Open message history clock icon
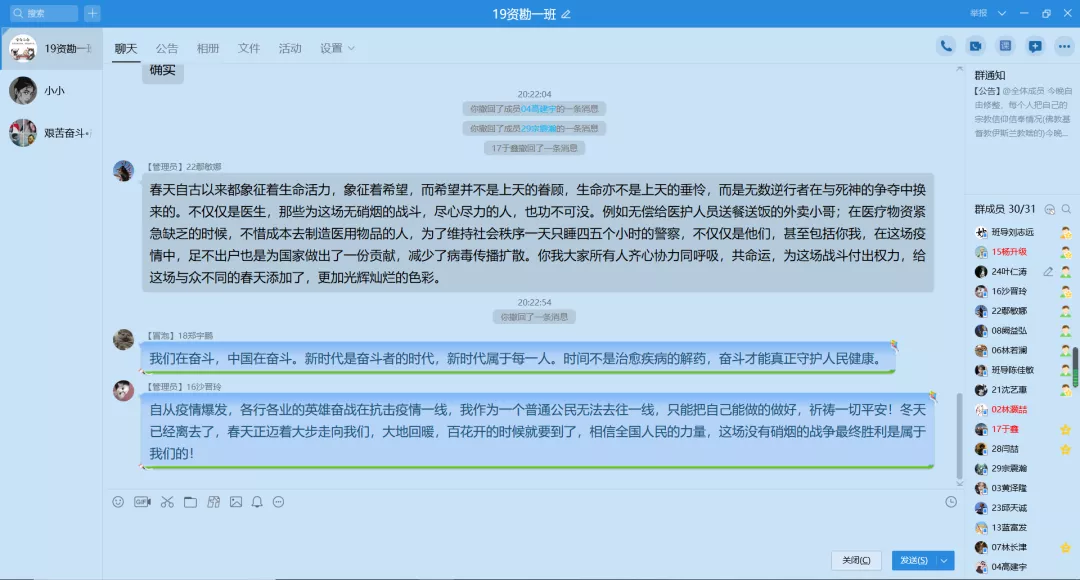 (x=951, y=502)
